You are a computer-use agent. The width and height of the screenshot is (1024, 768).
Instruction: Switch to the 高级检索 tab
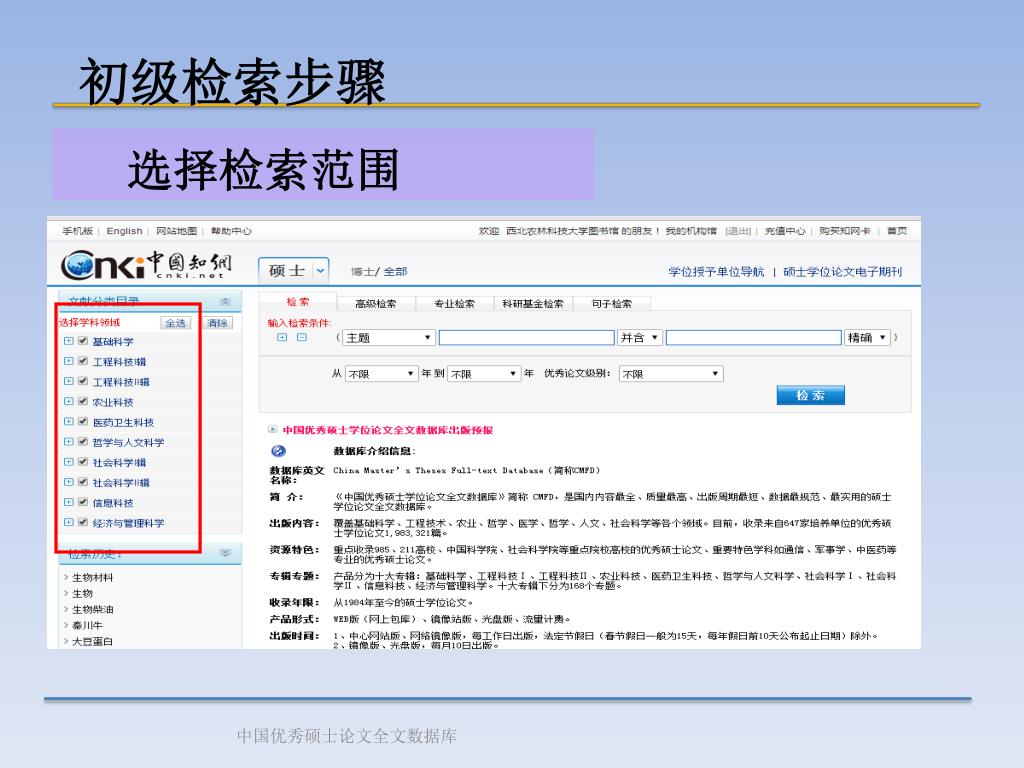(x=376, y=304)
